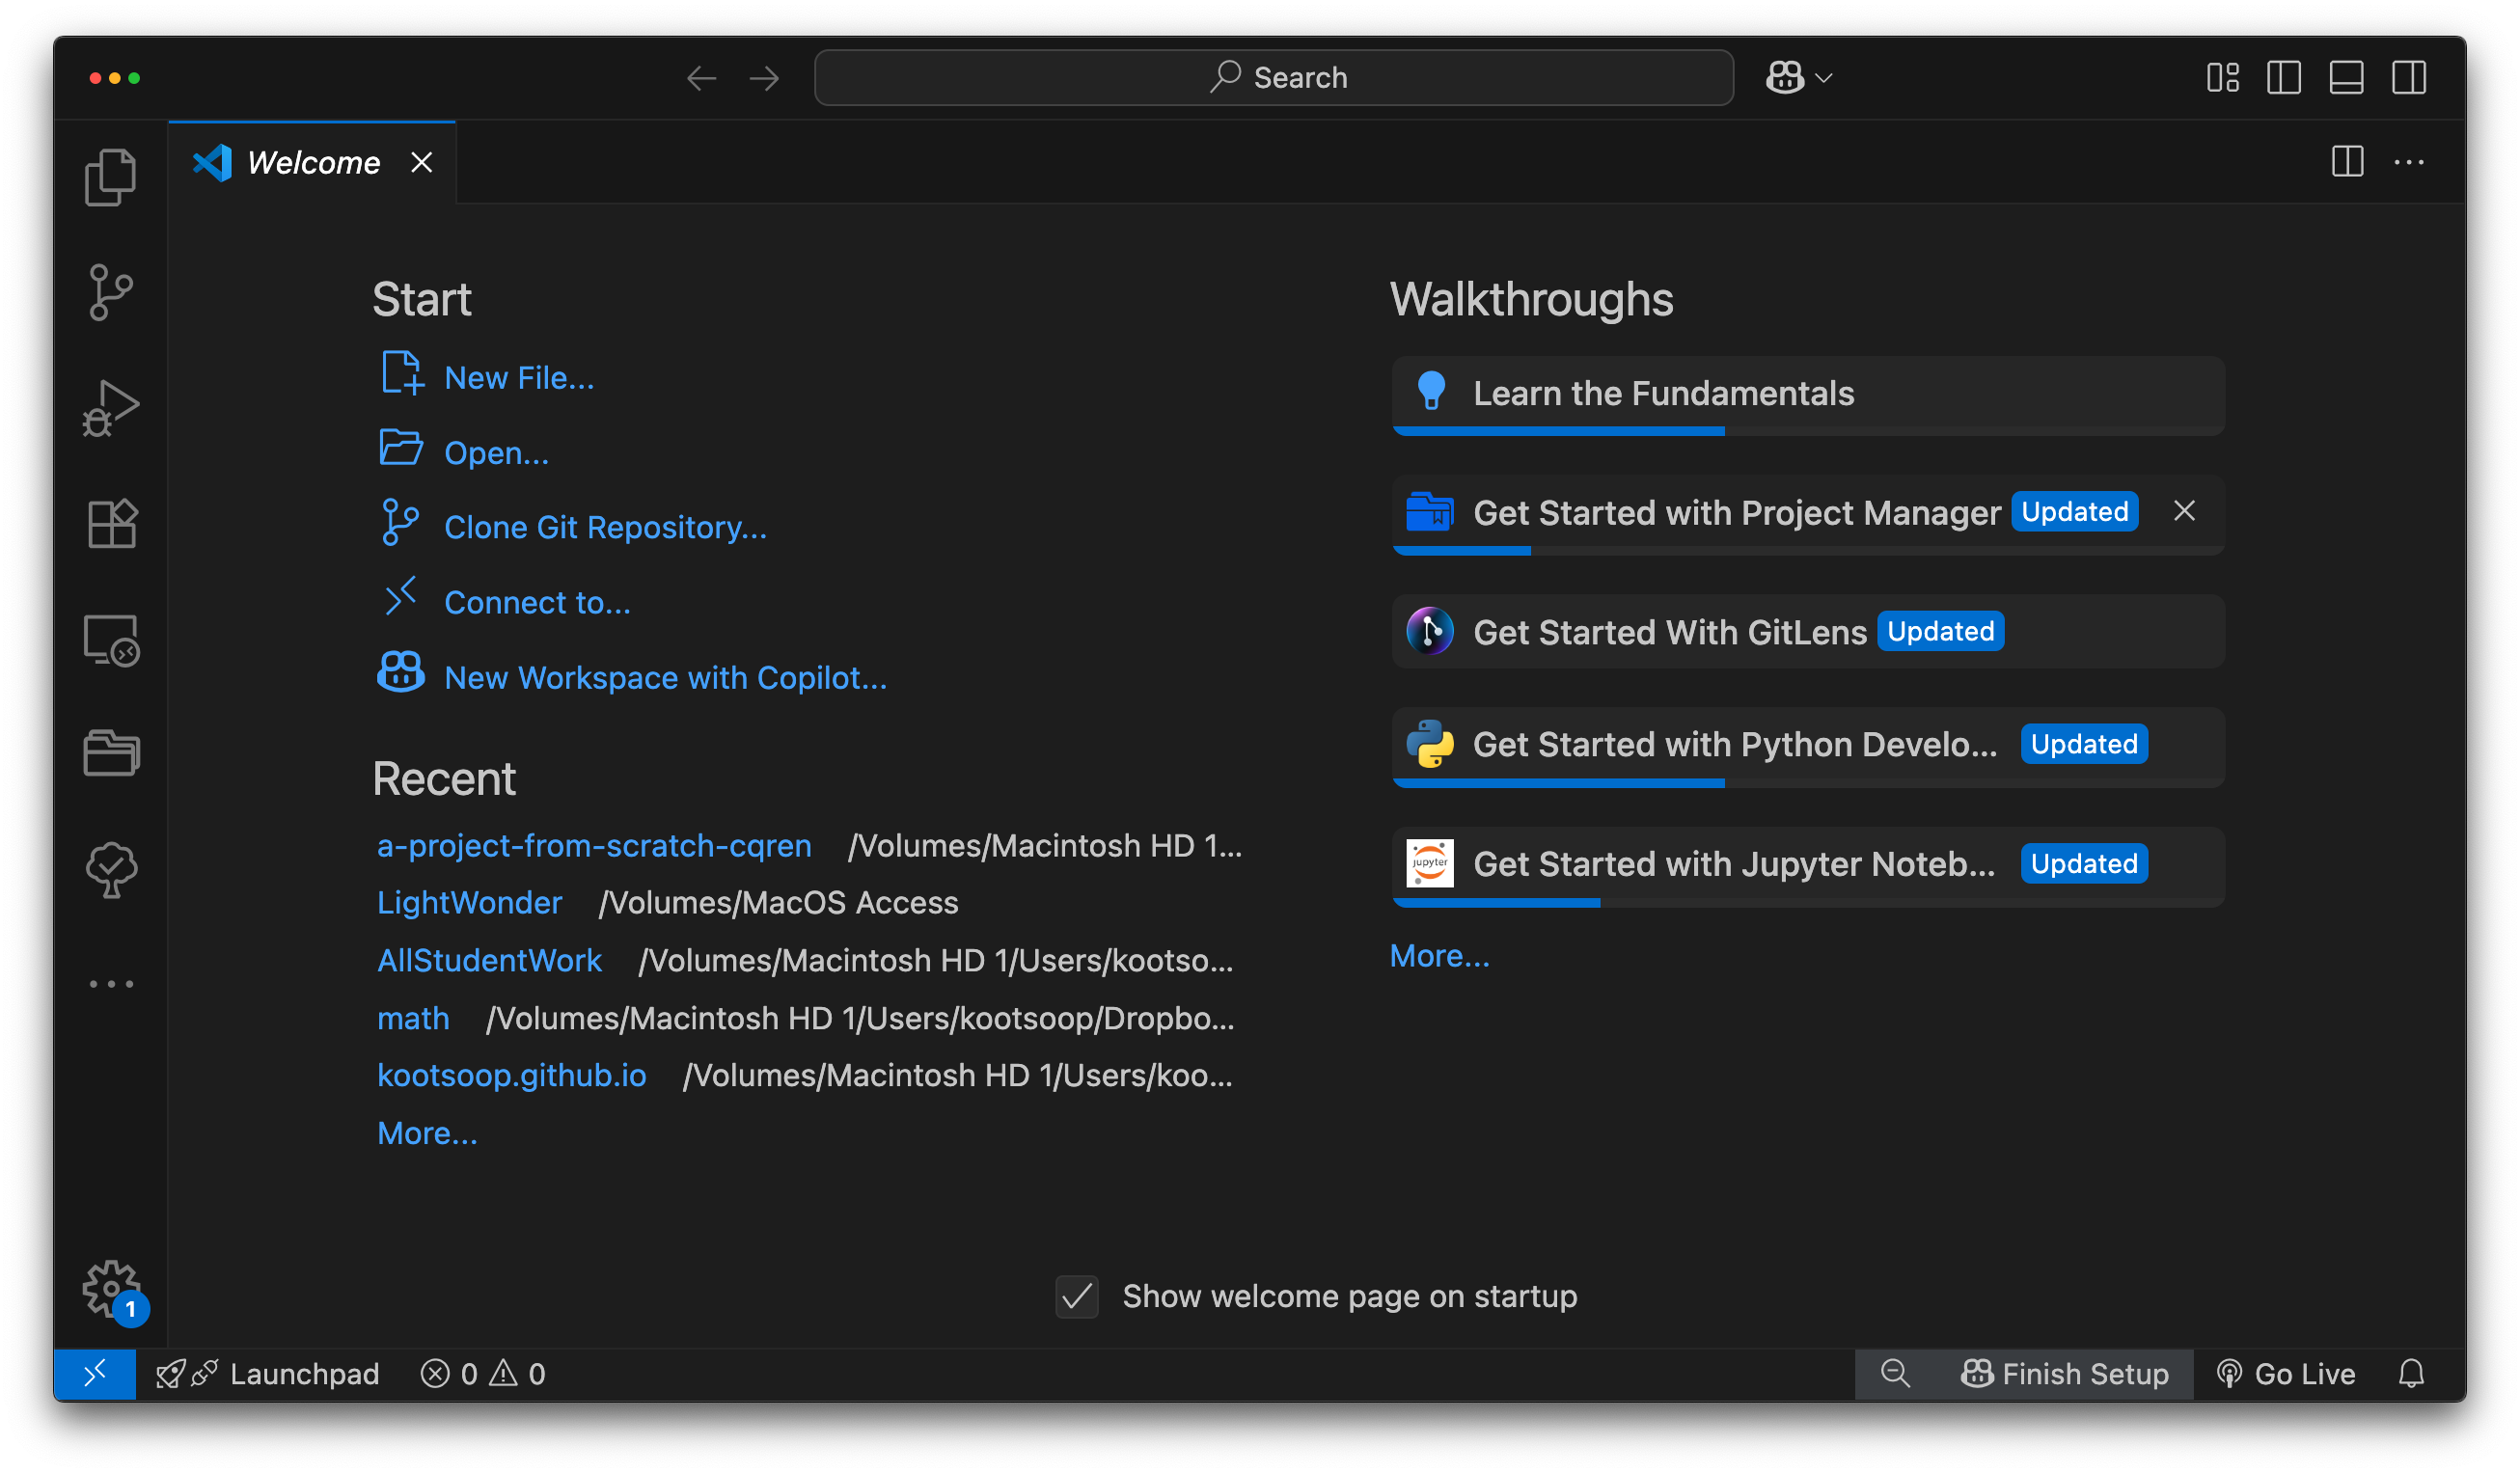
Task: Click New File... link
Action: coord(519,378)
